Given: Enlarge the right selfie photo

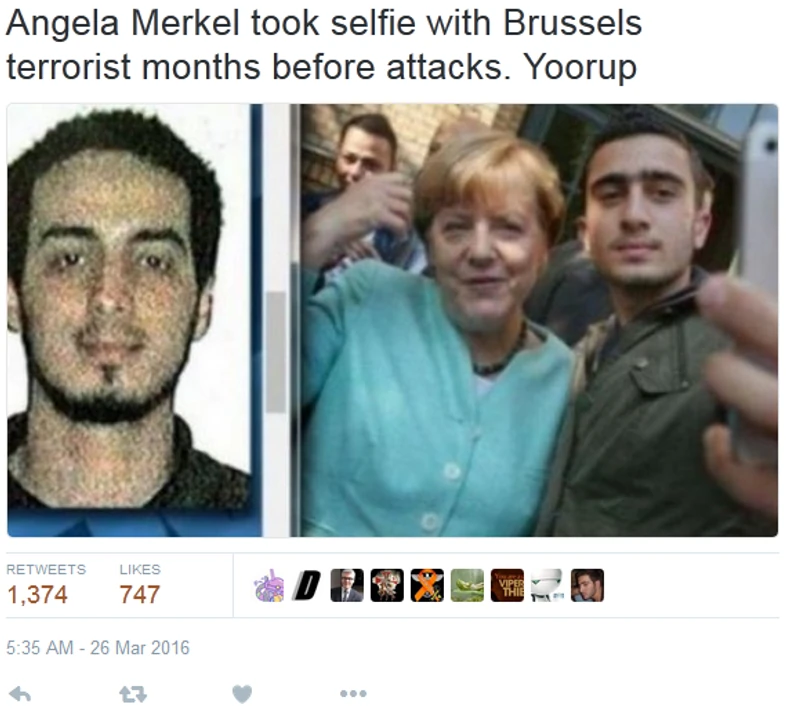Looking at the screenshot, I should pos(539,320).
